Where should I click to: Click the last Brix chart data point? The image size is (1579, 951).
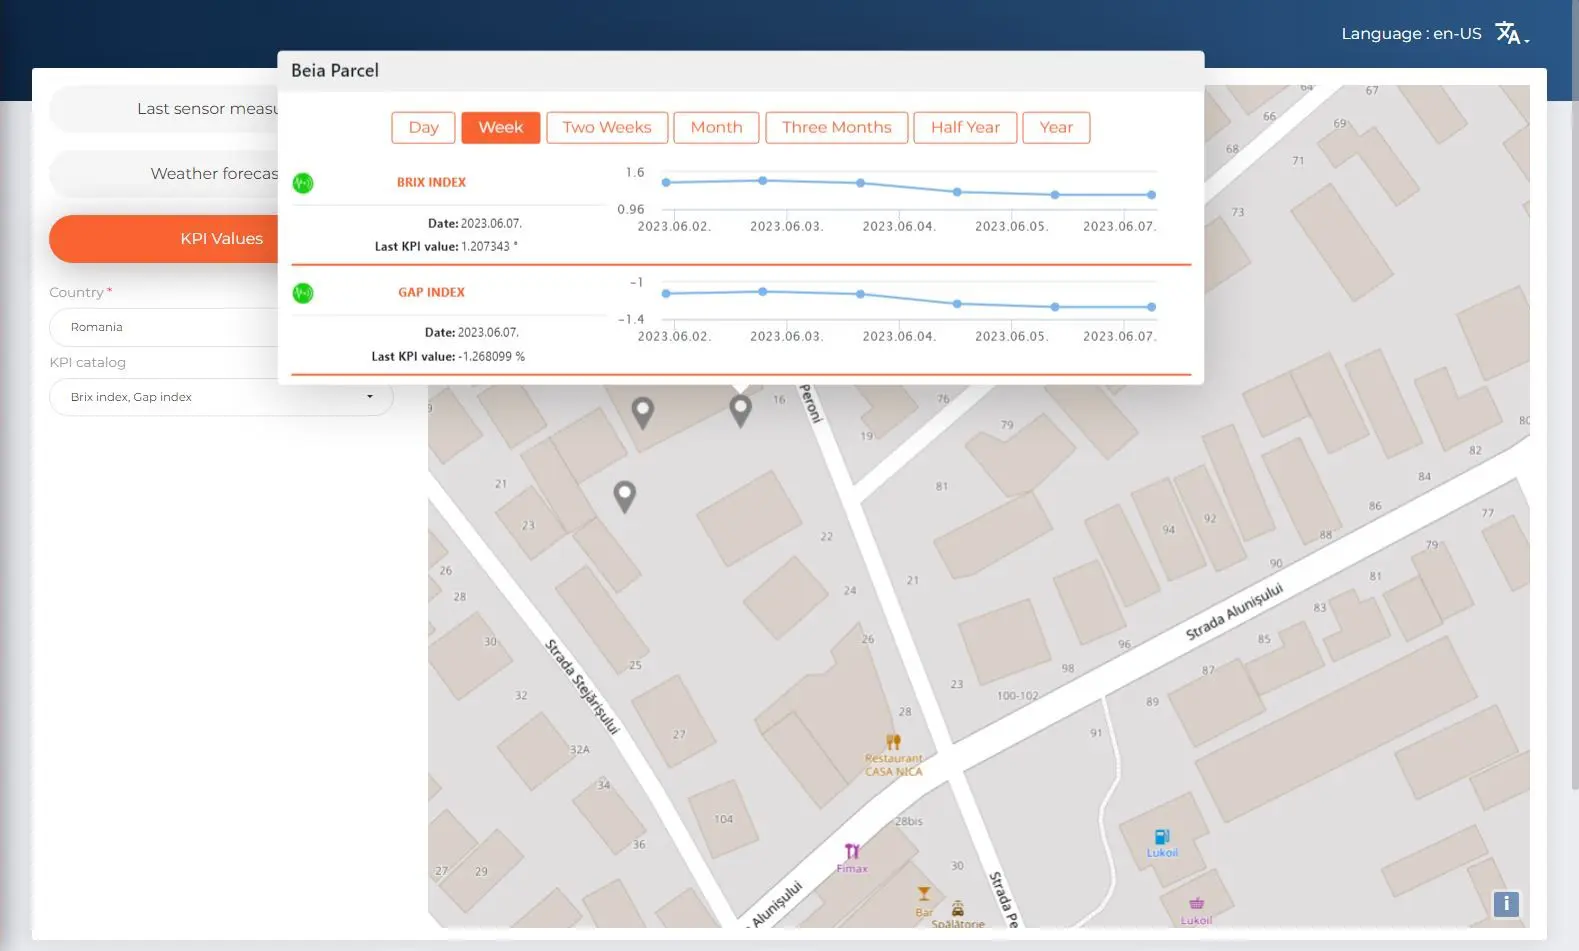click(1151, 195)
